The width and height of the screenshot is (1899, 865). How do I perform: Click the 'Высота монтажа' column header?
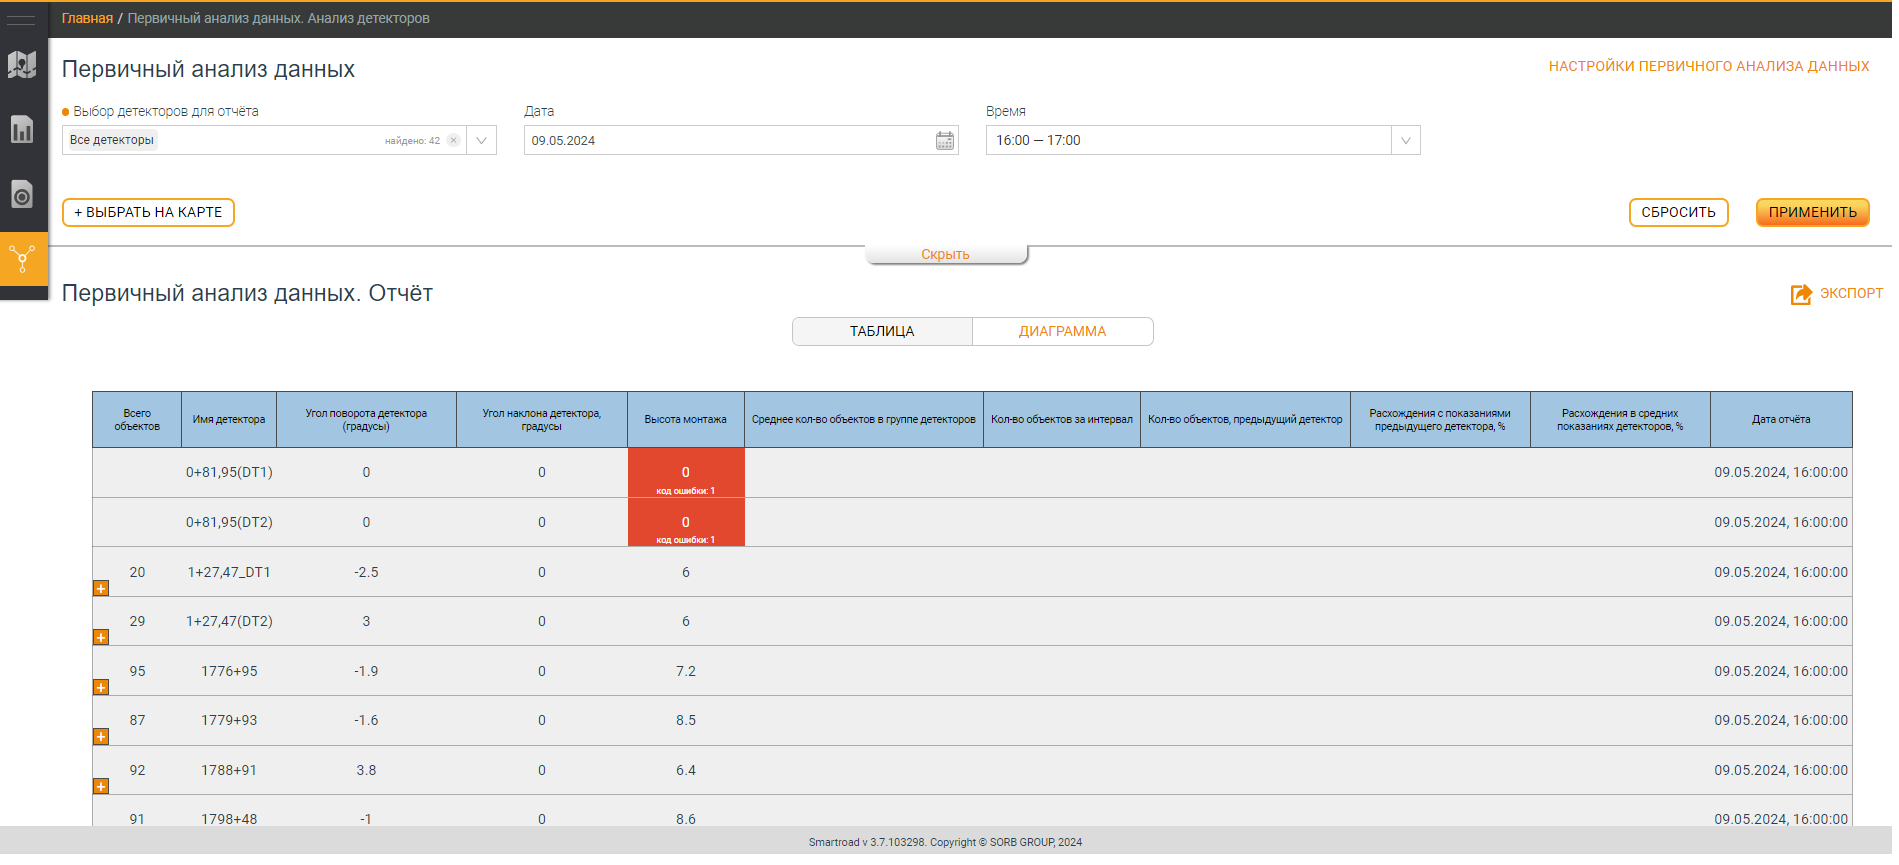coord(686,420)
